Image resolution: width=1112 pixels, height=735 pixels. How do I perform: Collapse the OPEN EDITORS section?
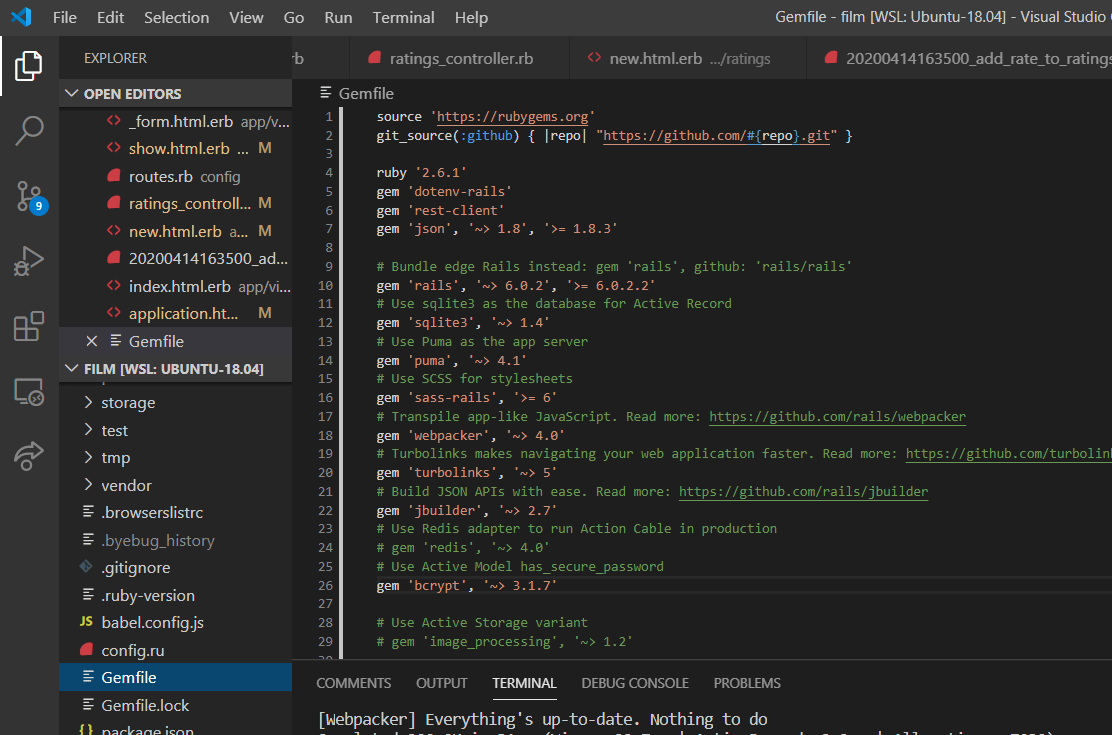(72, 92)
